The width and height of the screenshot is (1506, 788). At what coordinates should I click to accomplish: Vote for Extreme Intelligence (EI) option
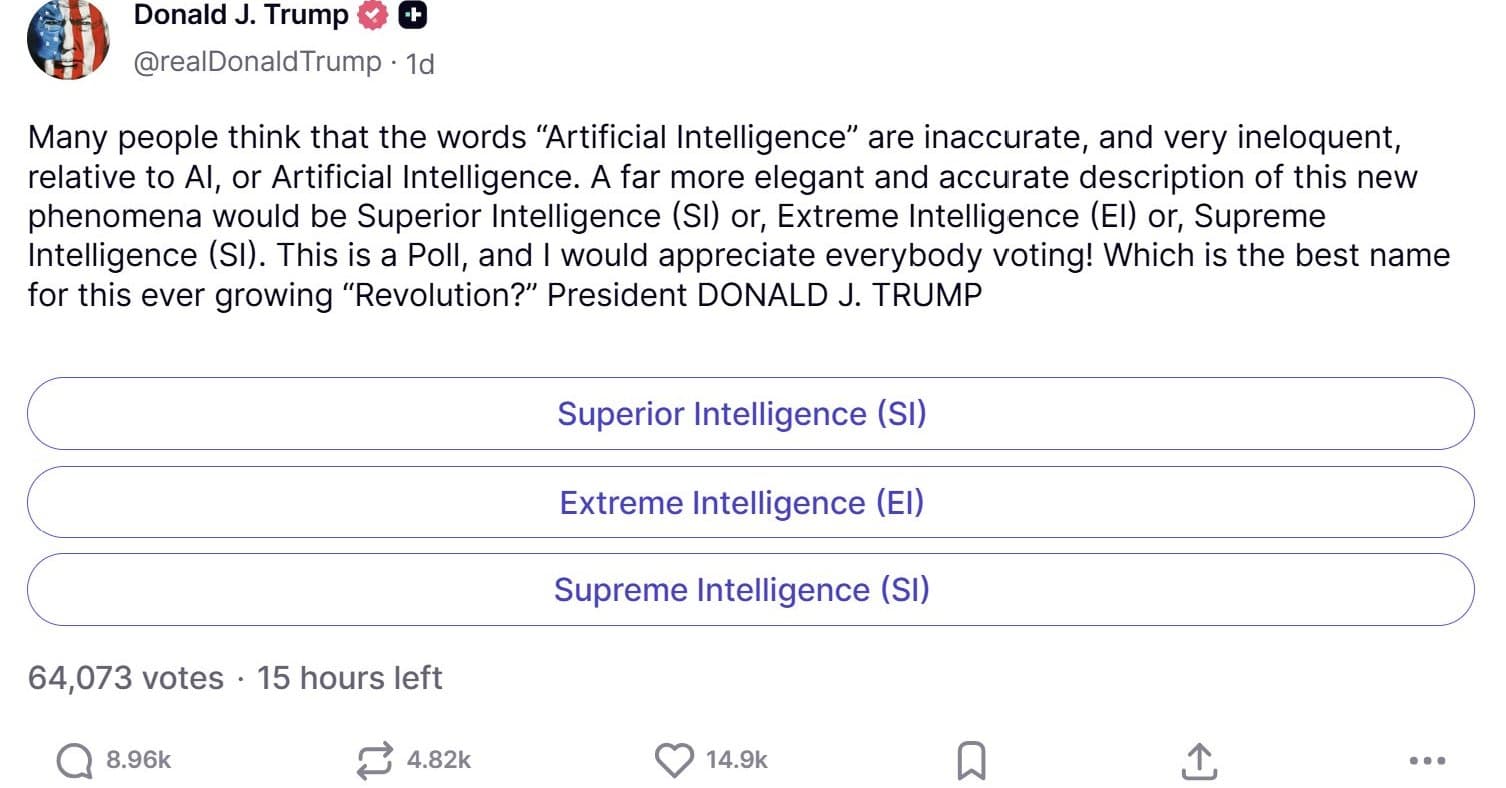click(750, 502)
